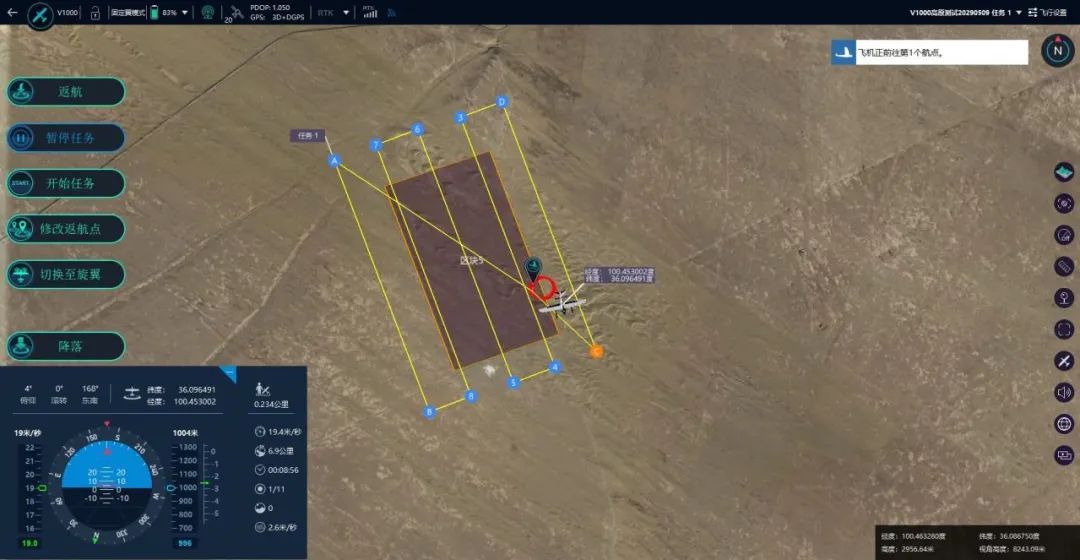1080x560 pixels.
Task: Click the back arrow in top bar
Action: coord(12,13)
